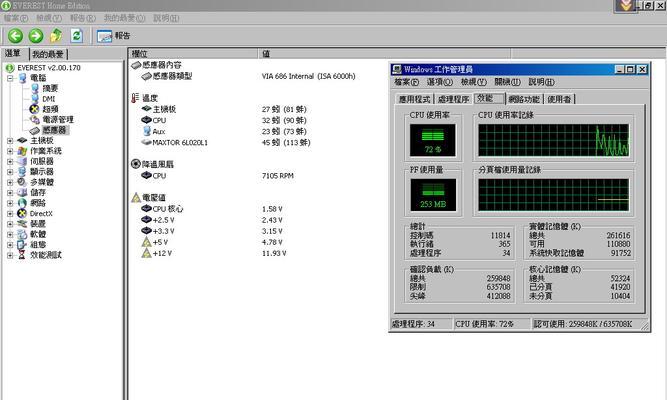The image size is (667, 400).
Task: Click the green Back arrow button
Action: coord(15,36)
